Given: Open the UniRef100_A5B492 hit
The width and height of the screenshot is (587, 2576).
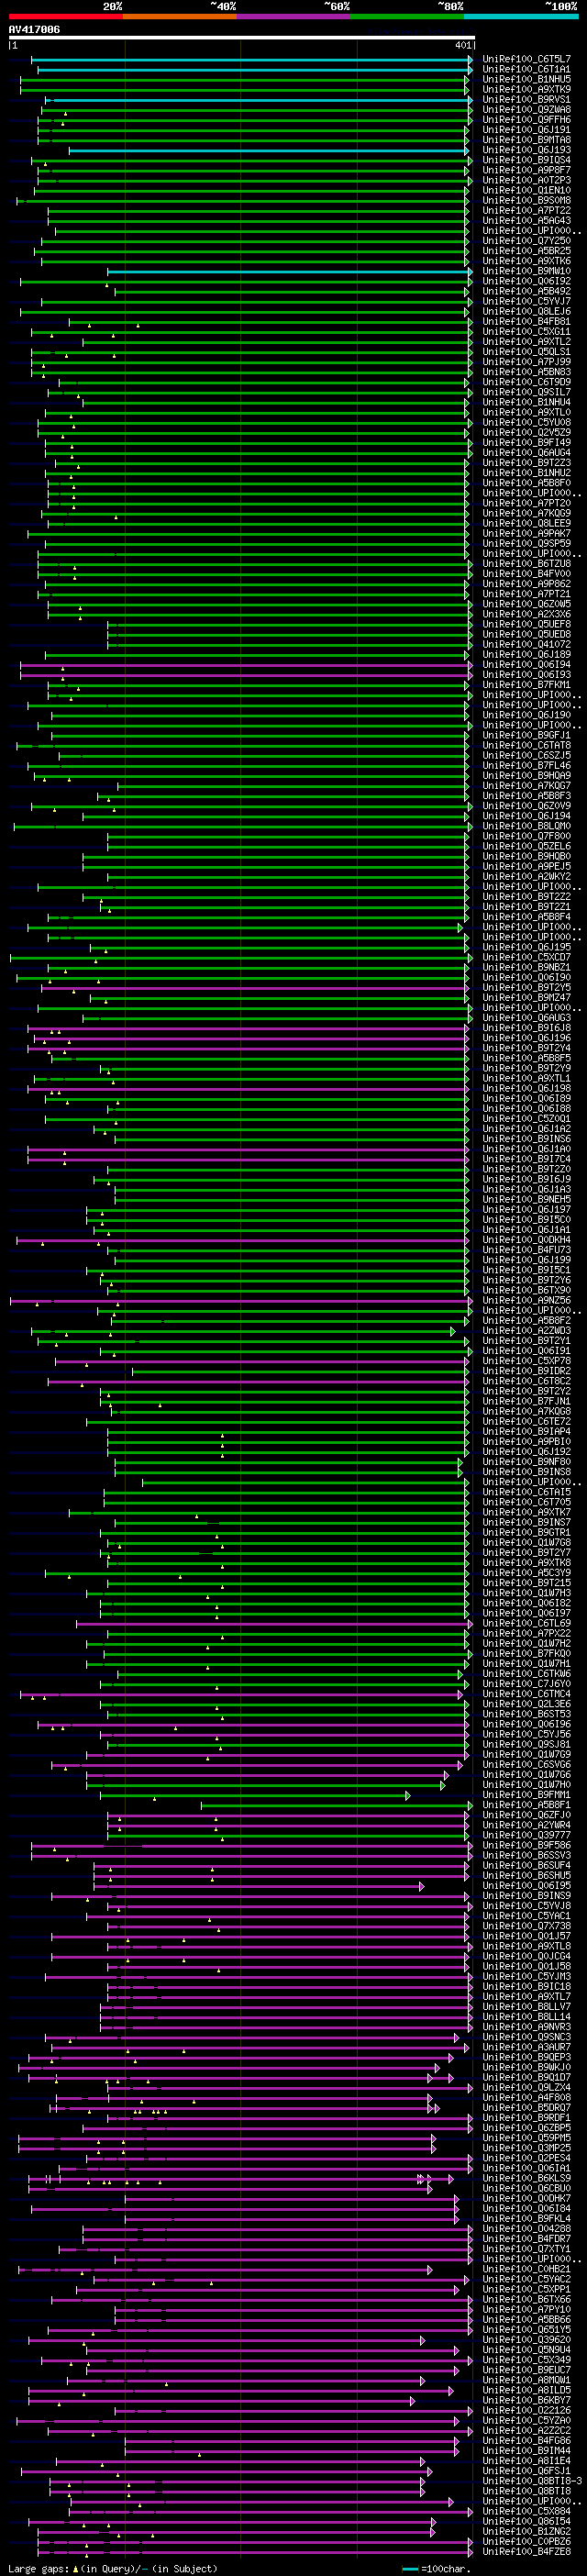Looking at the screenshot, I should tap(527, 291).
